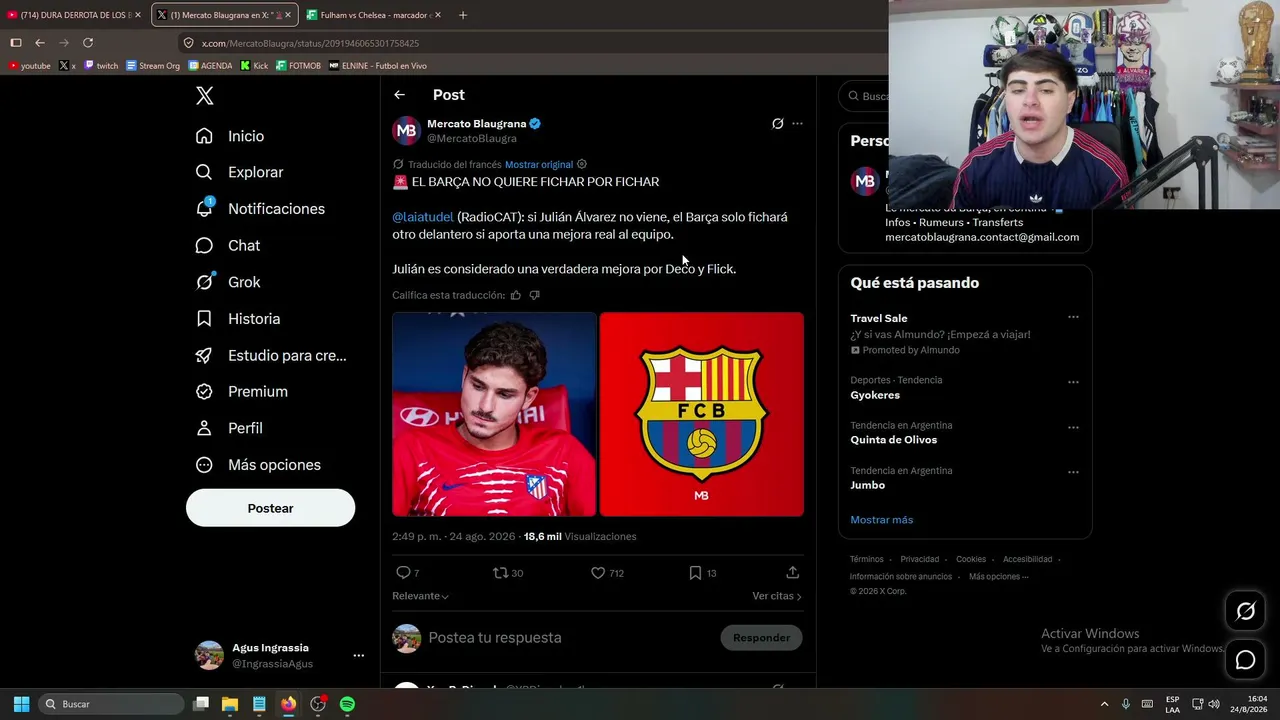Switch to the Fulham vs Chelsea tab
Screen dimensions: 1280x720
pyautogui.click(x=374, y=15)
